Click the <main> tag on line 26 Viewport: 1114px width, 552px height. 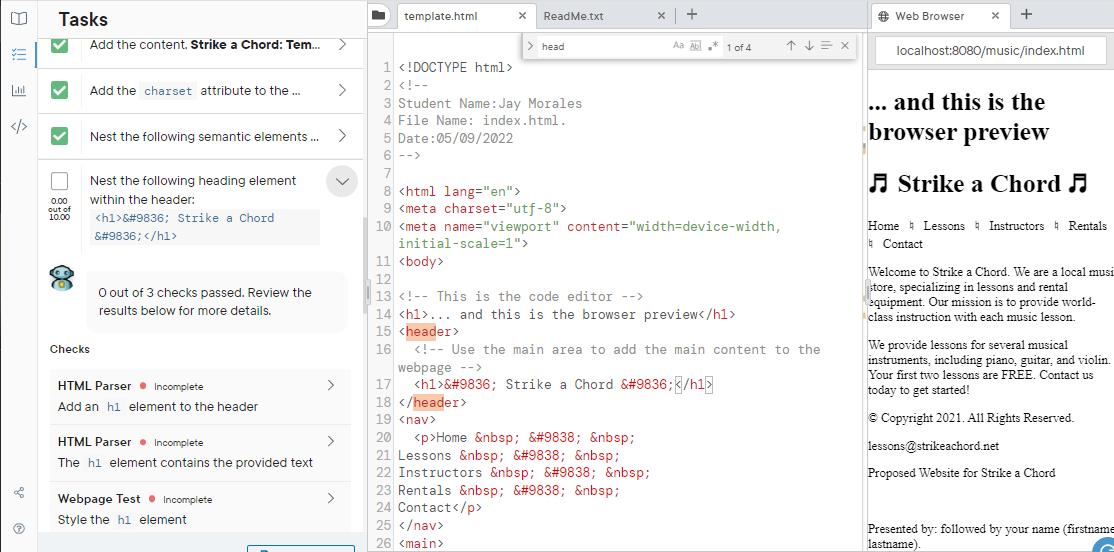point(421,543)
